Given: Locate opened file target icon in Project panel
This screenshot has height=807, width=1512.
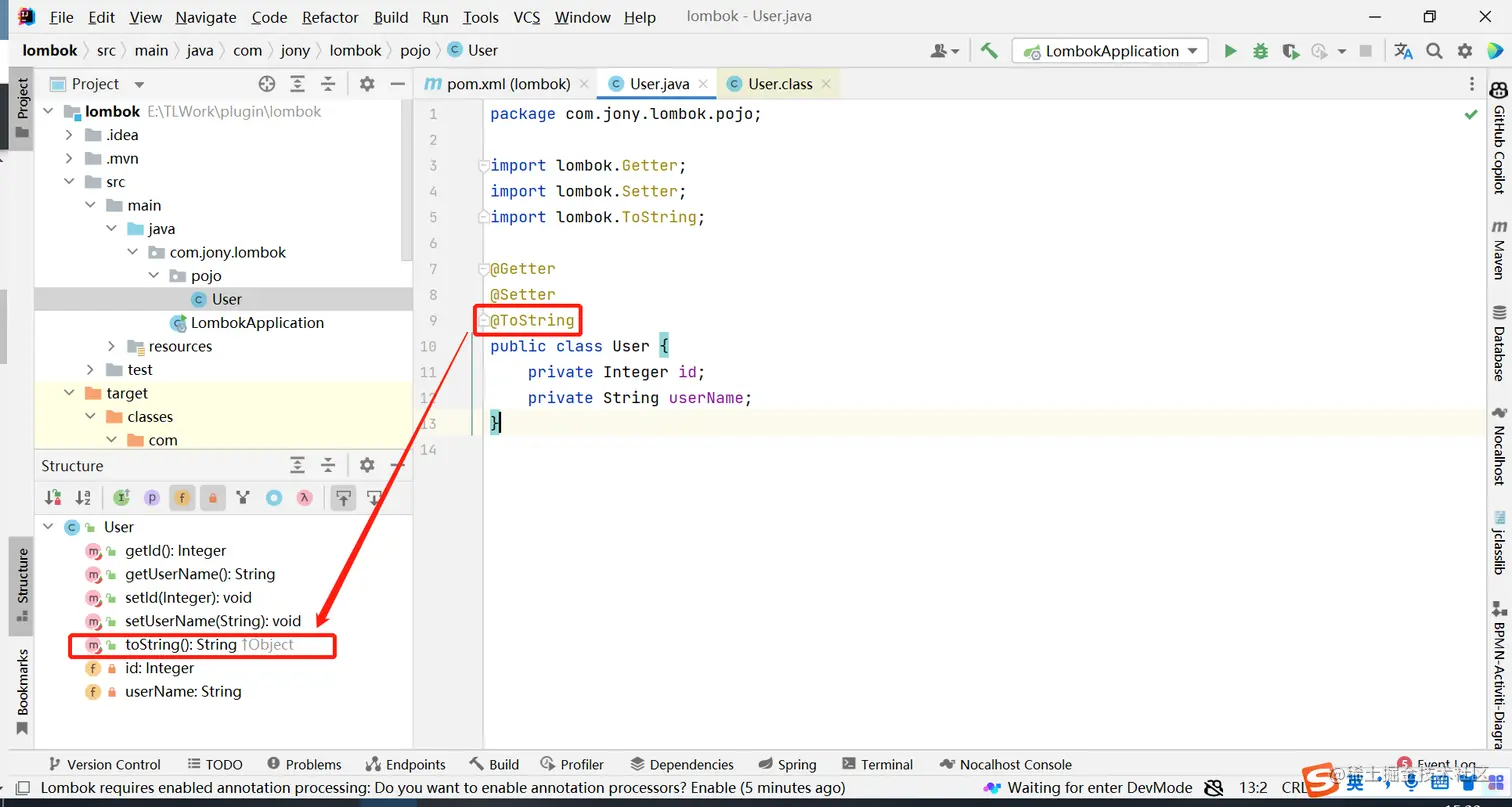Looking at the screenshot, I should point(267,84).
